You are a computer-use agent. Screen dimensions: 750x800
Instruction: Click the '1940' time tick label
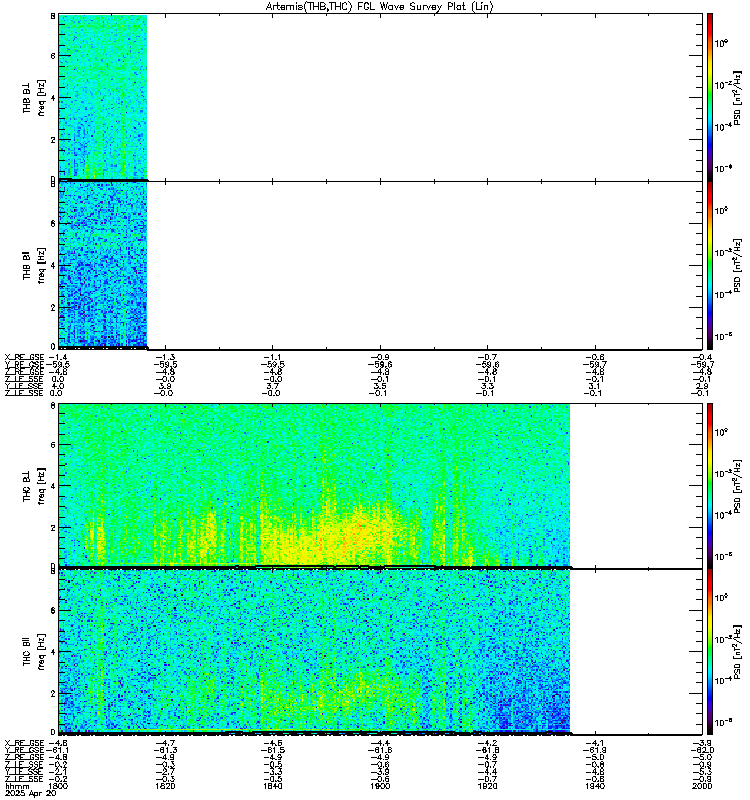(x=594, y=786)
